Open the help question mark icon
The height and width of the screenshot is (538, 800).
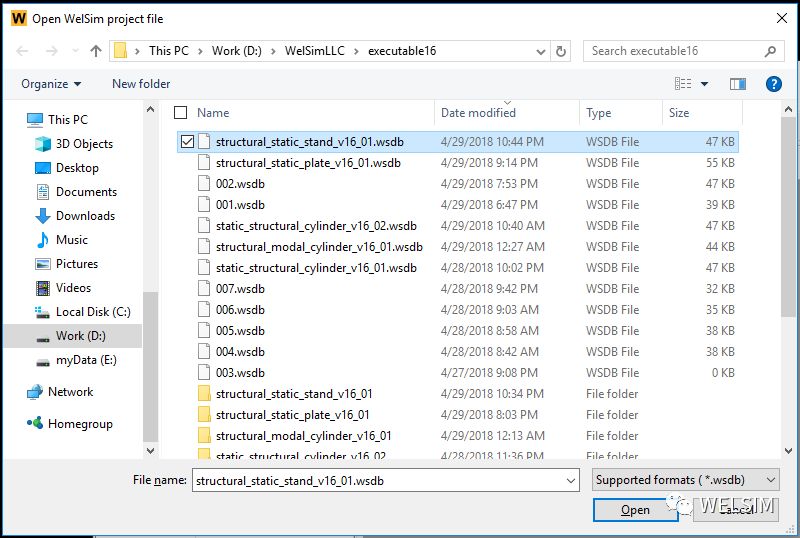773,84
